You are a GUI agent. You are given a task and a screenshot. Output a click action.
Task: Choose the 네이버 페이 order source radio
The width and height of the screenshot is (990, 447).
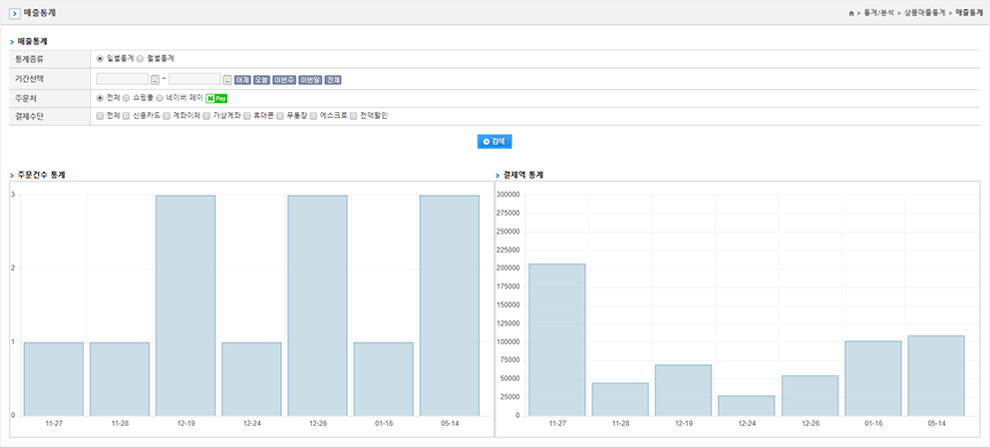(x=160, y=98)
